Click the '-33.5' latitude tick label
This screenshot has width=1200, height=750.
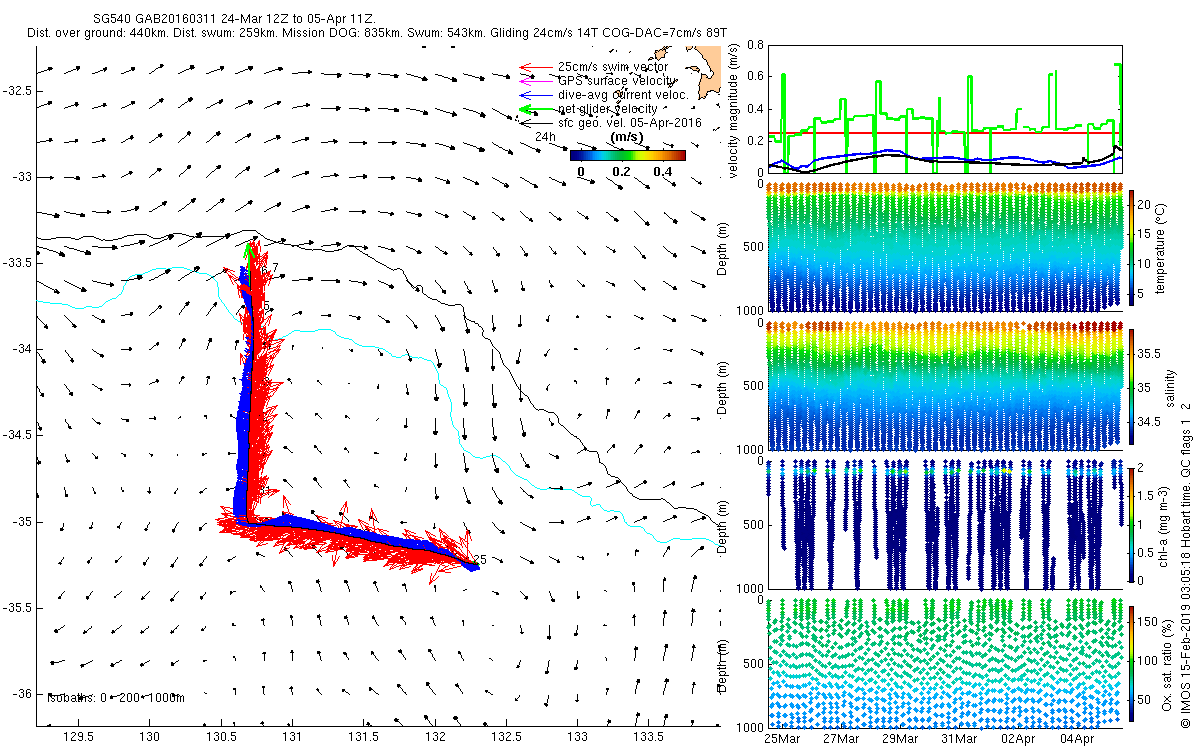(x=18, y=263)
